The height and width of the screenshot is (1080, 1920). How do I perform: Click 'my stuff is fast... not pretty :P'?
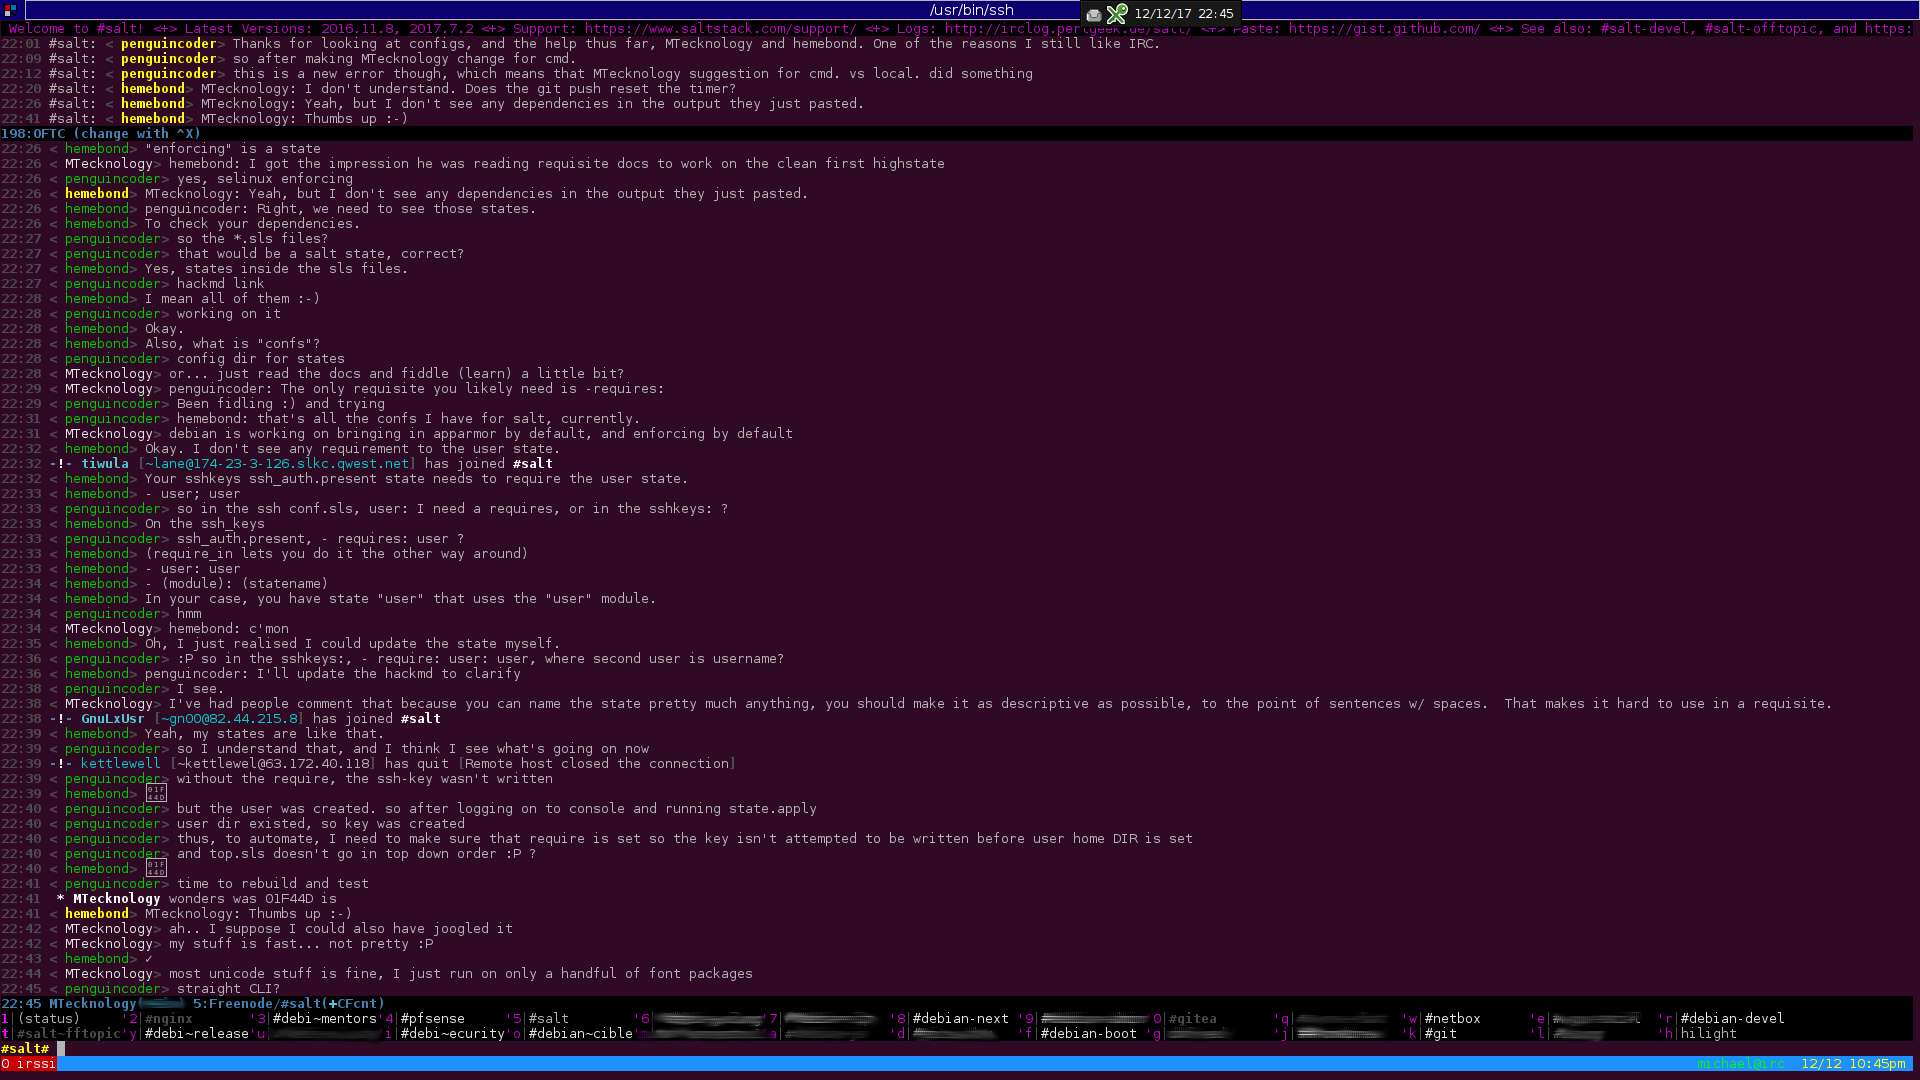click(x=301, y=944)
